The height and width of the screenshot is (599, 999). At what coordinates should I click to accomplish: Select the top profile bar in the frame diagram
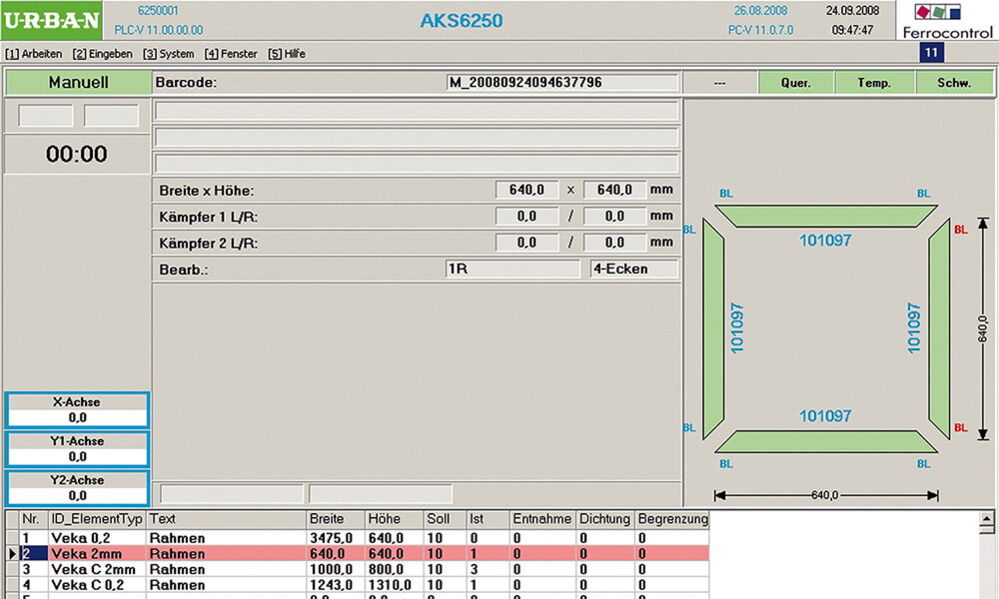coord(825,217)
